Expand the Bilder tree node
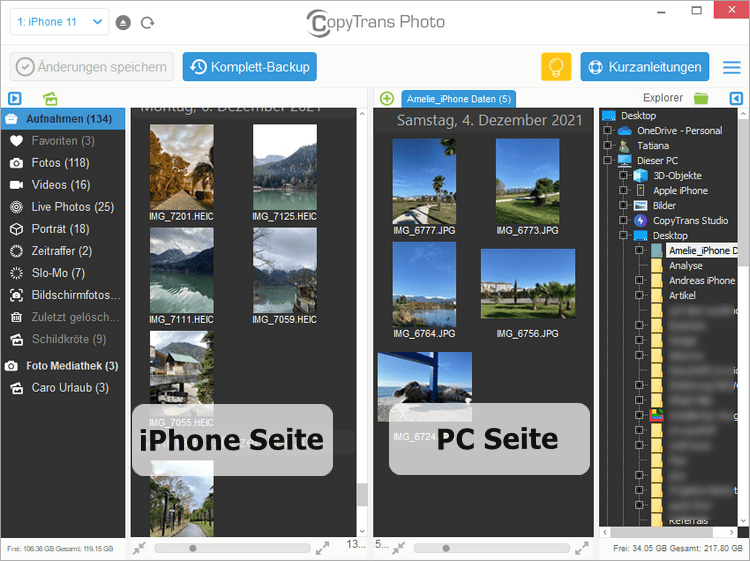Viewport: 750px width, 561px height. pos(623,205)
